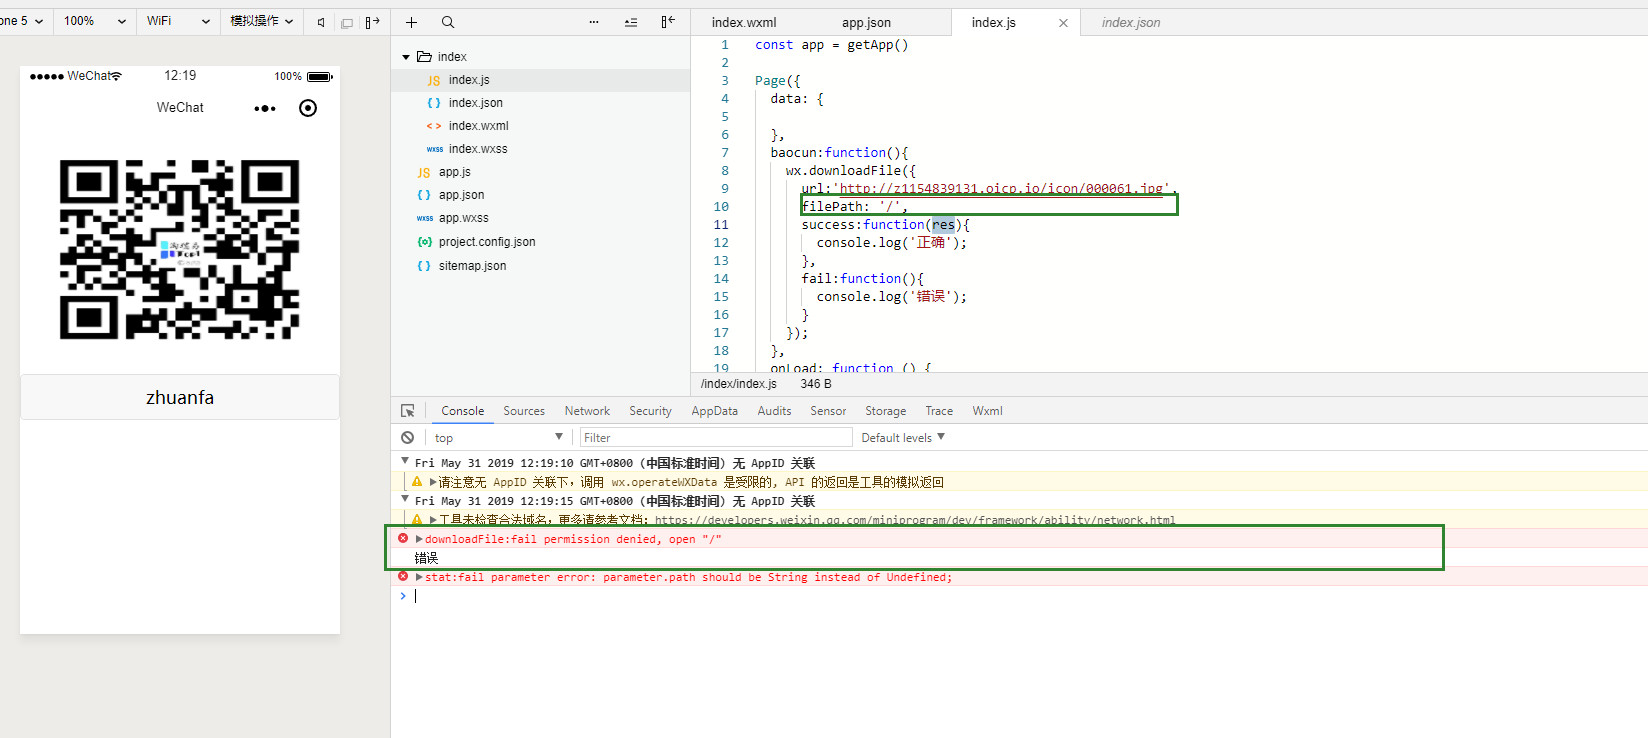This screenshot has height=738, width=1648.
Task: Click the simulator capsule close circle button
Action: 308,108
